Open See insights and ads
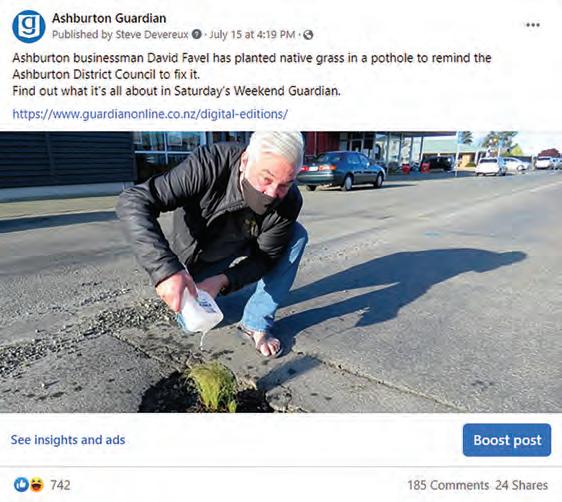562x502 pixels. point(68,440)
